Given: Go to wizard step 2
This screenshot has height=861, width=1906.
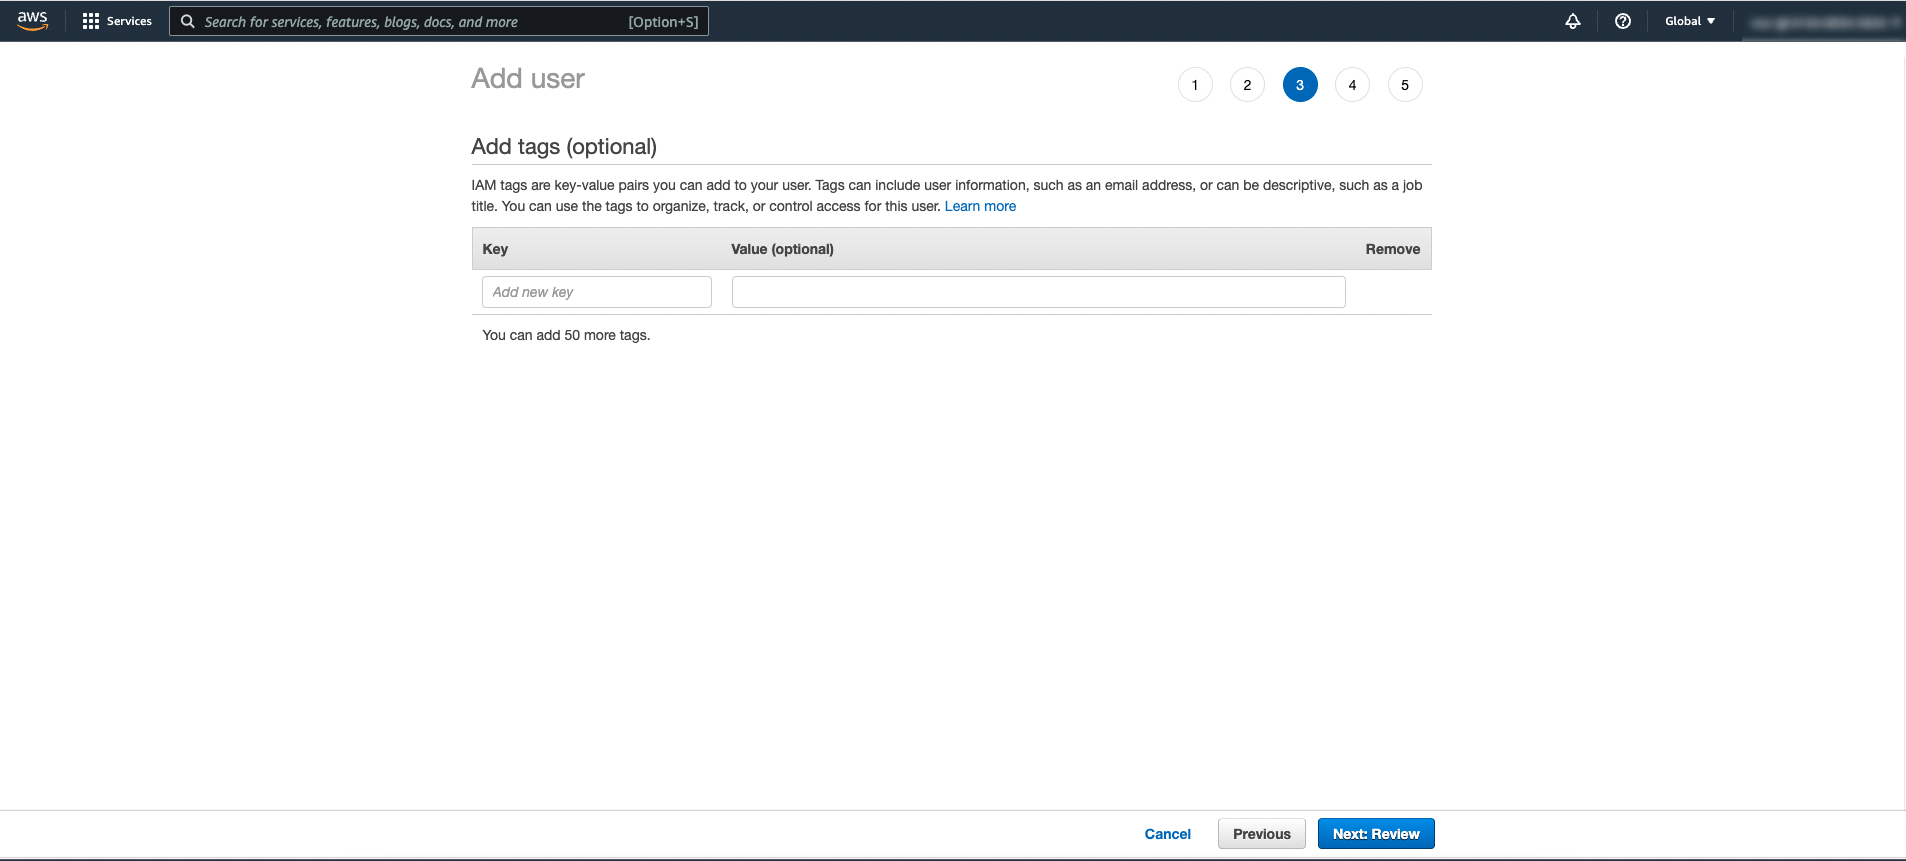Looking at the screenshot, I should click(1247, 85).
